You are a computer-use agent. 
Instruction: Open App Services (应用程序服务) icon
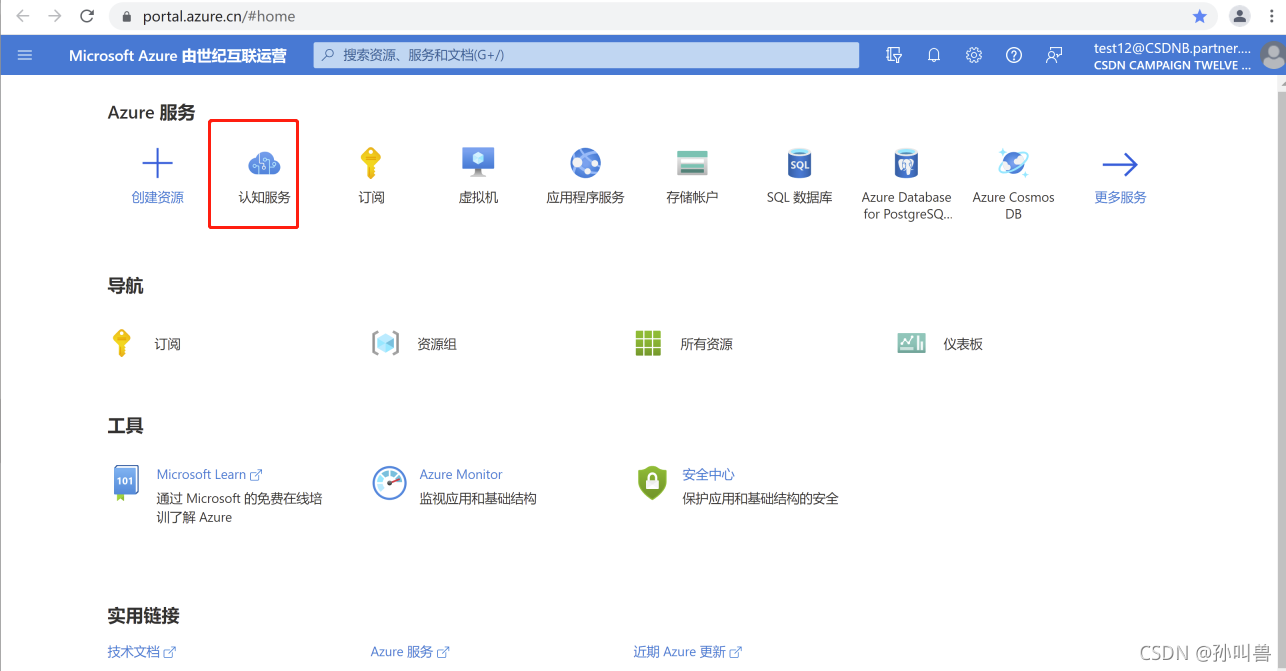tap(585, 163)
